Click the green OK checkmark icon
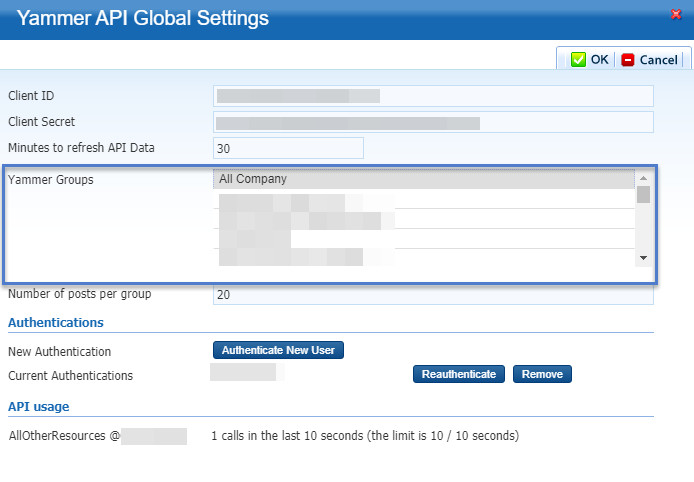The image size is (694, 482). coord(578,59)
